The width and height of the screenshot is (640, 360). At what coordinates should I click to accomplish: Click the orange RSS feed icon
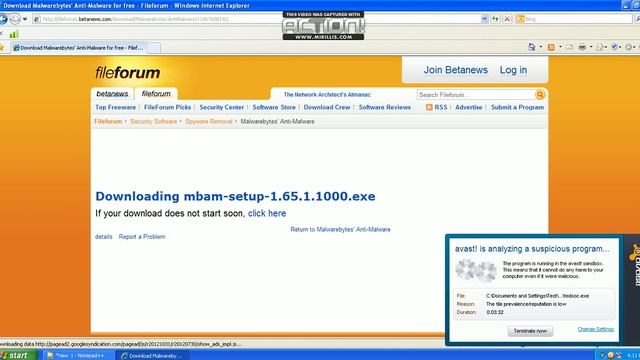point(429,107)
